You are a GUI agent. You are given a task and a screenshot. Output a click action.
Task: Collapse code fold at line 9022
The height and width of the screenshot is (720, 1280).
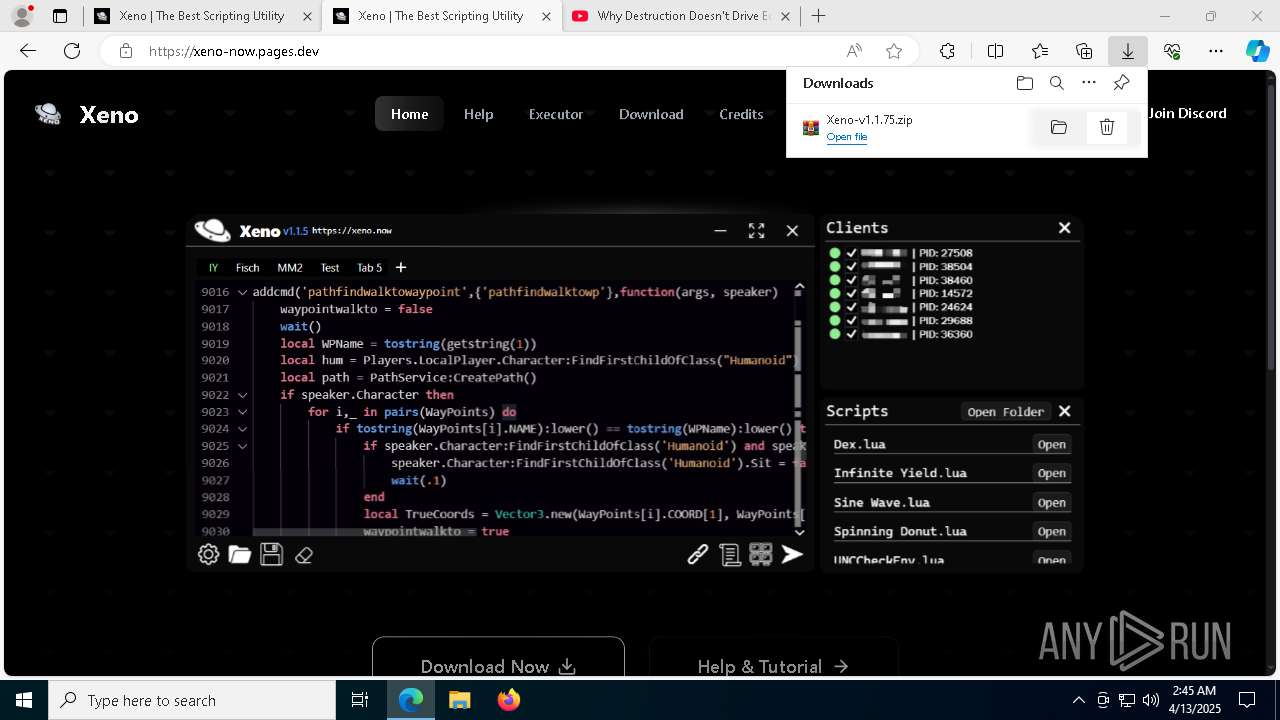click(x=242, y=395)
